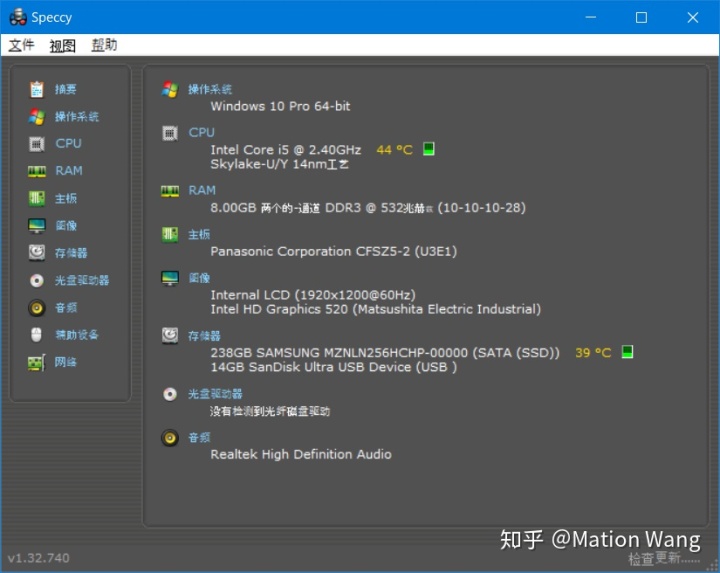Click the motherboard icon in summary panel
The height and width of the screenshot is (573, 720).
(170, 235)
